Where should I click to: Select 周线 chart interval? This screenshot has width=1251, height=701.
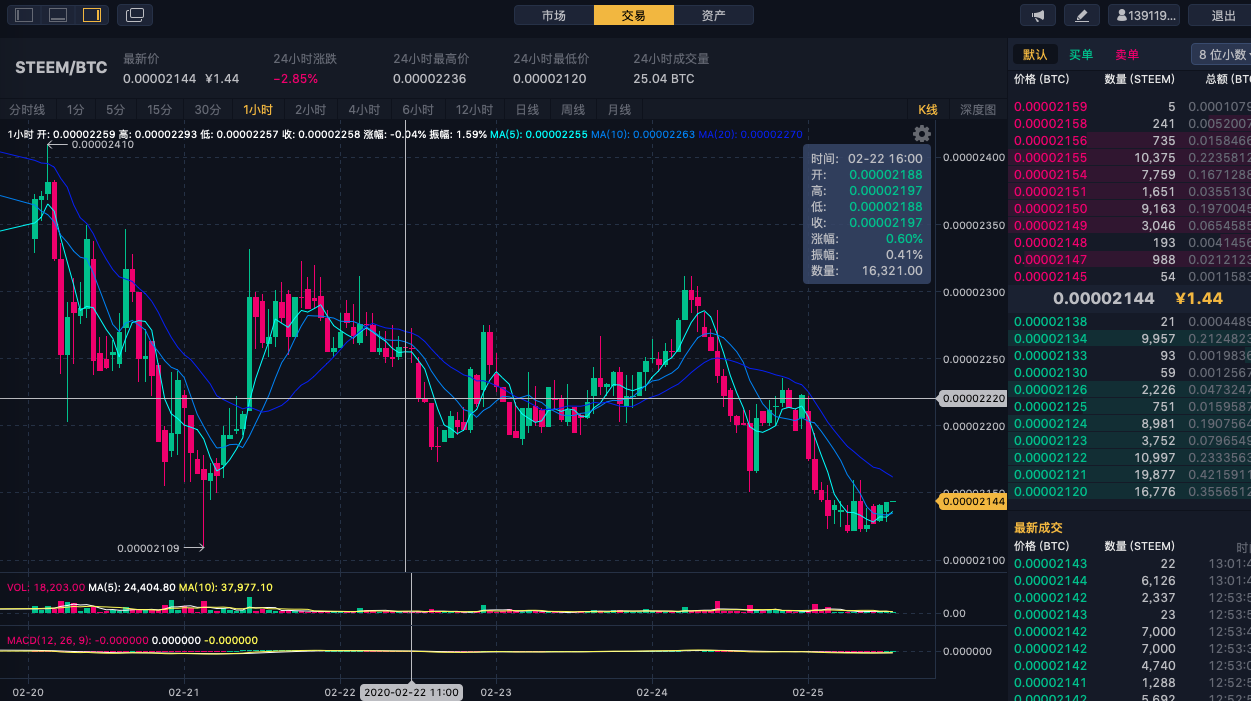tap(573, 110)
